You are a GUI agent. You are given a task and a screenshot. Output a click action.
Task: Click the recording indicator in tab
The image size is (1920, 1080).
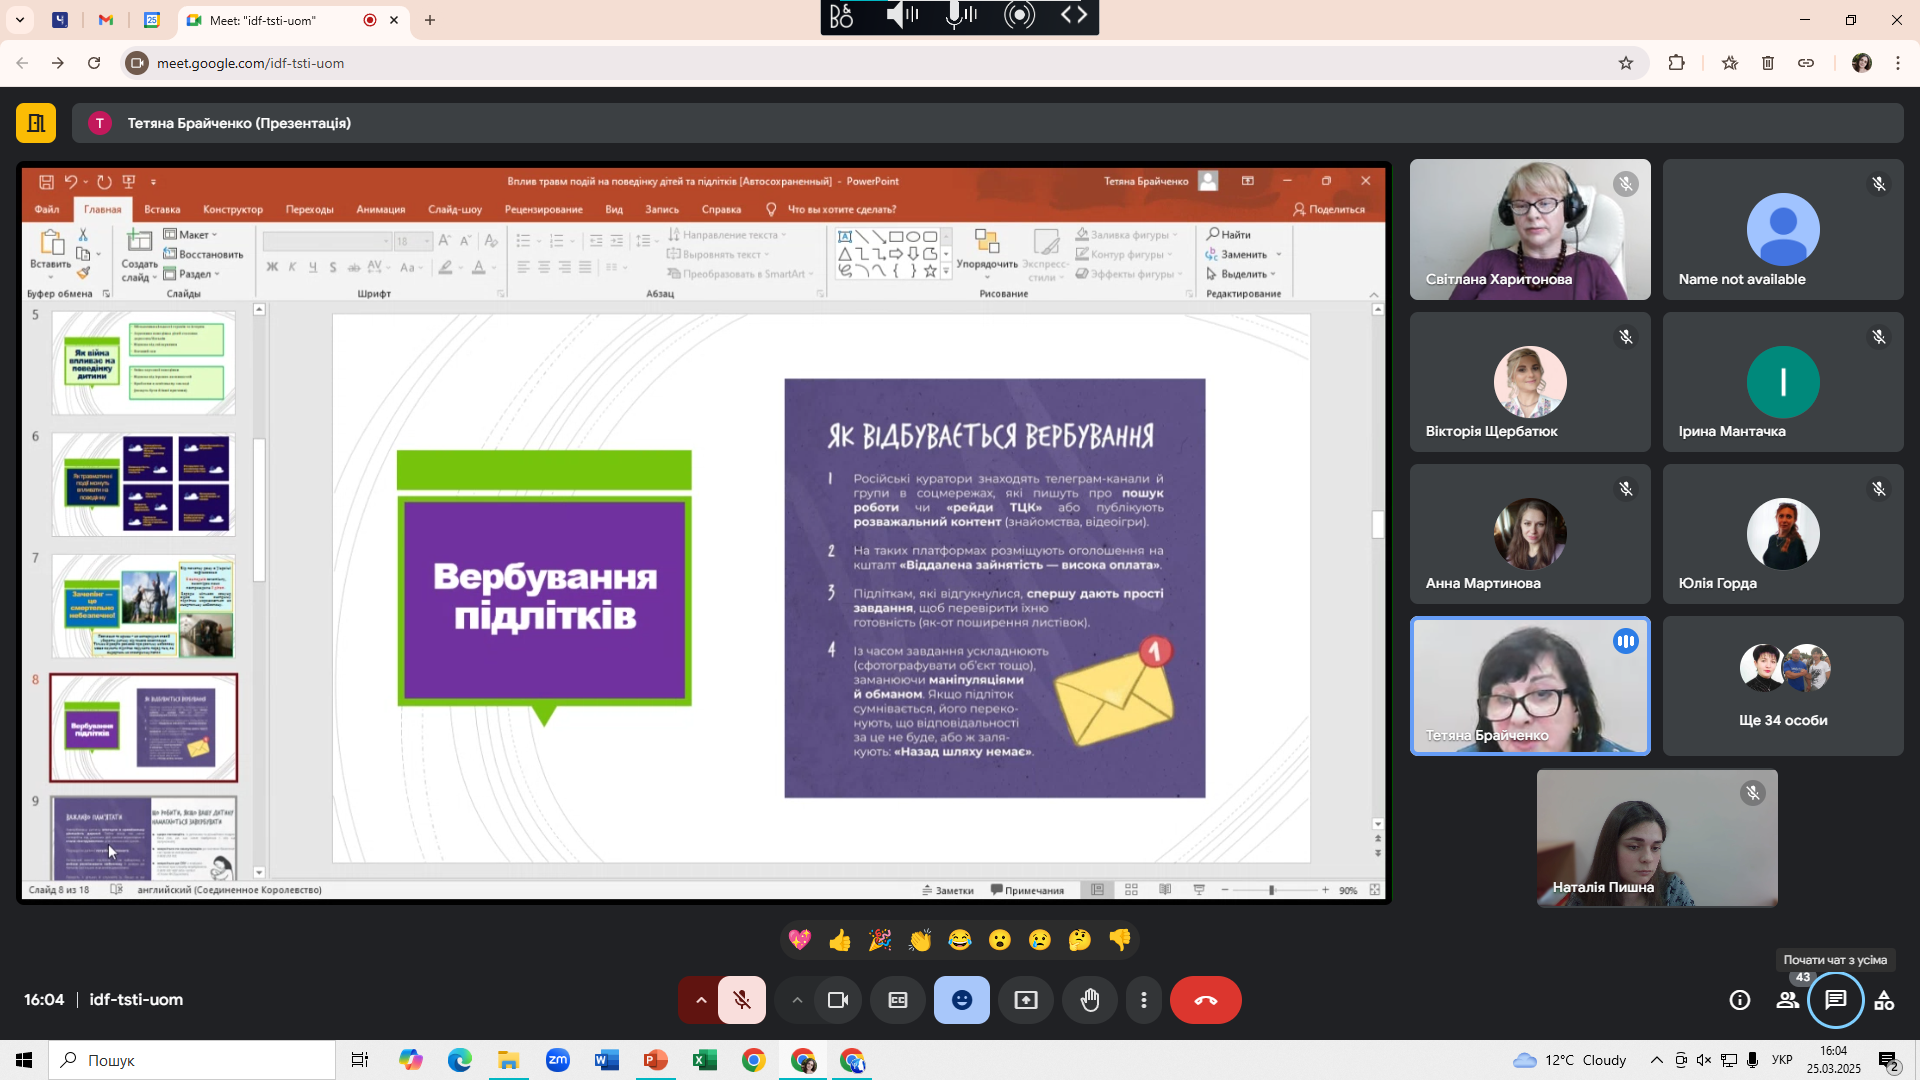pos(370,20)
